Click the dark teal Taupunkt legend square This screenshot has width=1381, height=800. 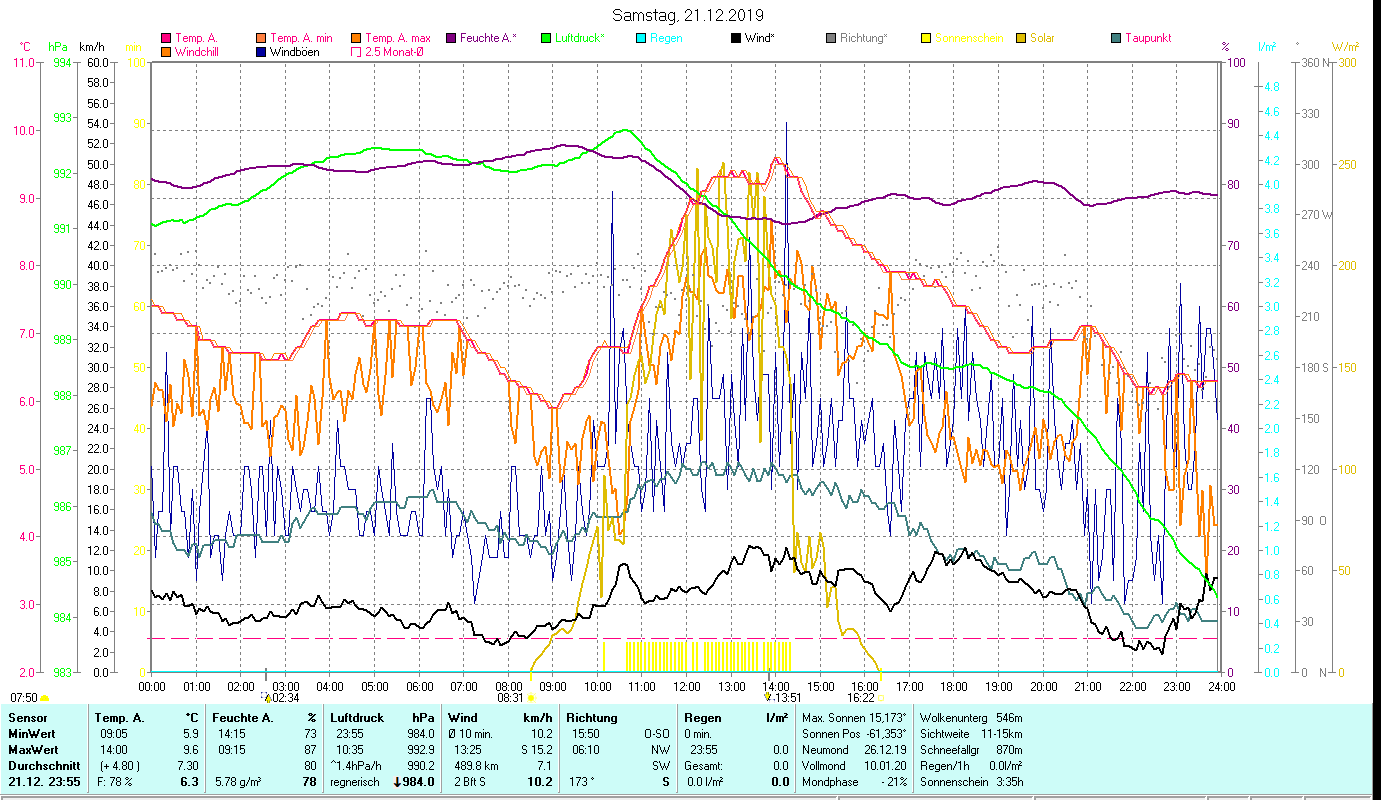tap(1116, 39)
